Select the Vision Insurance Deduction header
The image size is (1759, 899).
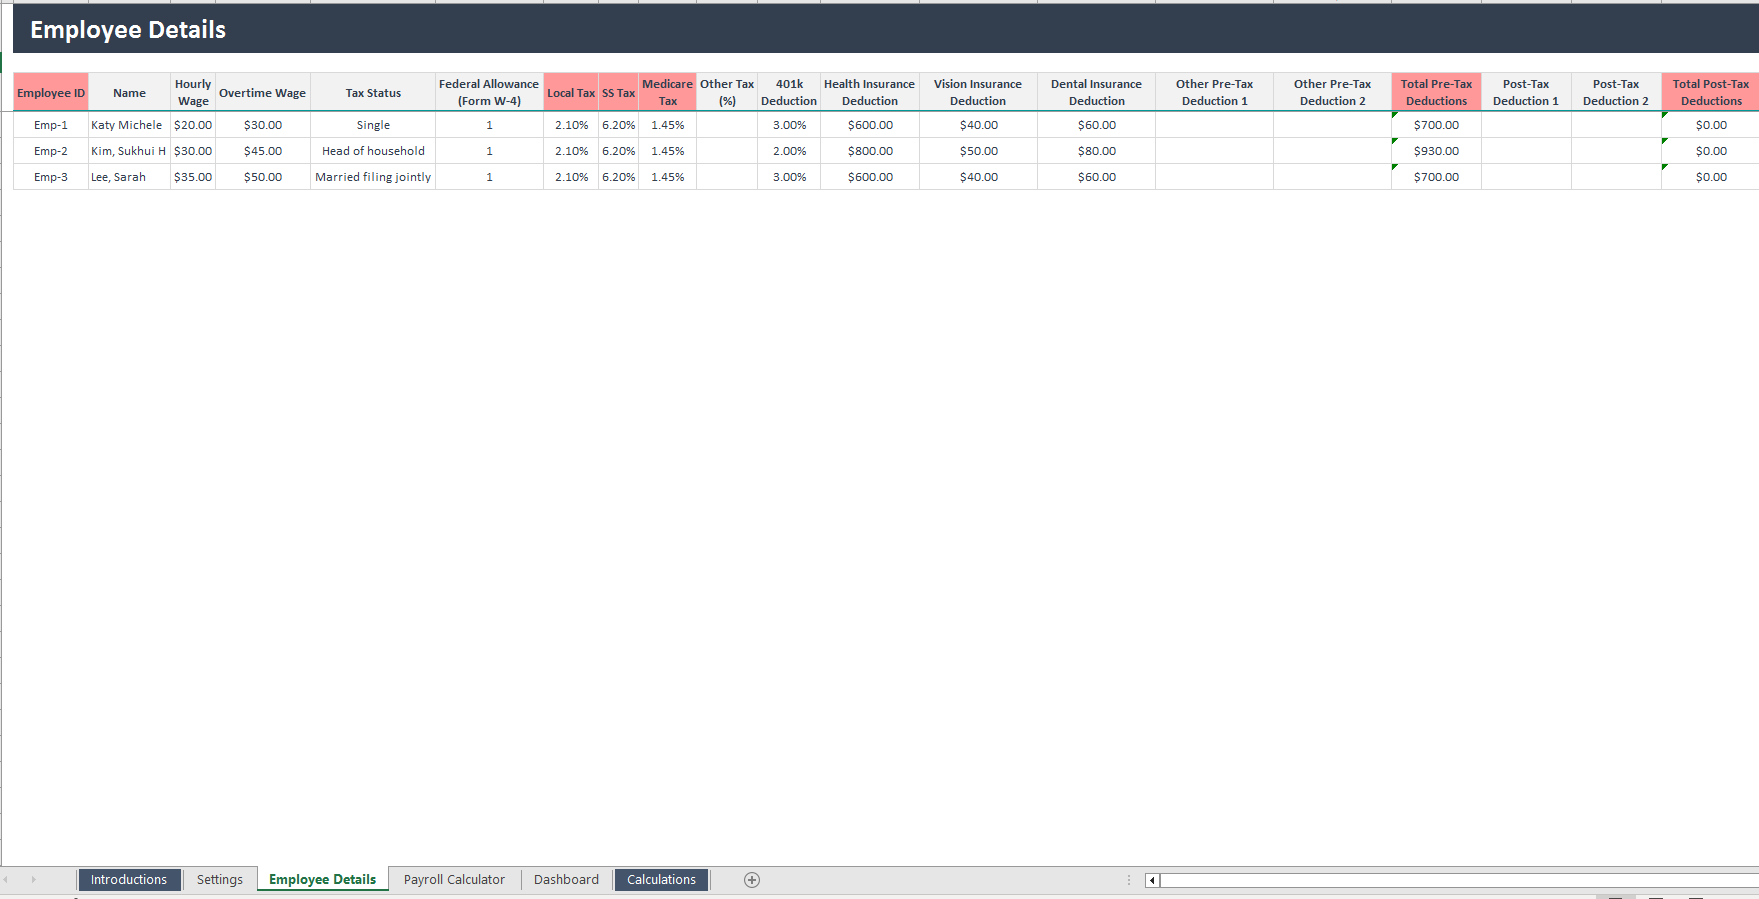click(978, 92)
